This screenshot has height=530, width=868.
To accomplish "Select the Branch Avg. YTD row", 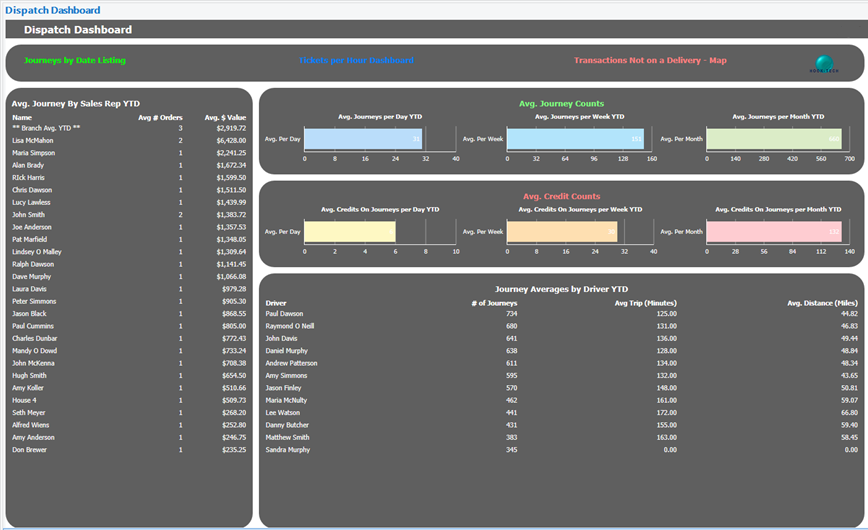I will (x=129, y=128).
